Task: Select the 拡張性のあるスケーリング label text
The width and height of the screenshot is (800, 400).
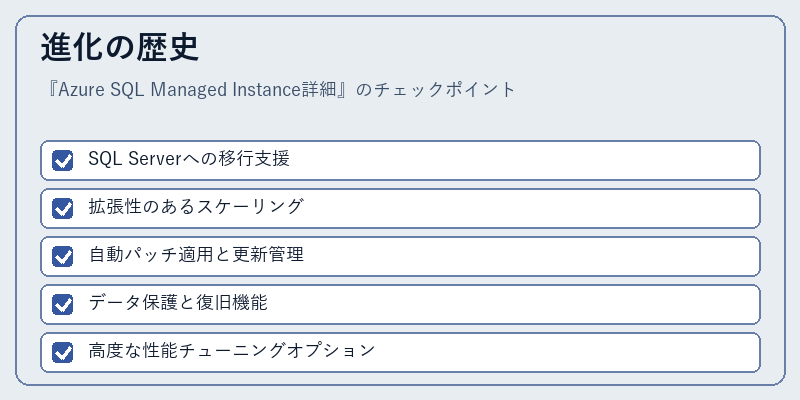Action: point(196,207)
